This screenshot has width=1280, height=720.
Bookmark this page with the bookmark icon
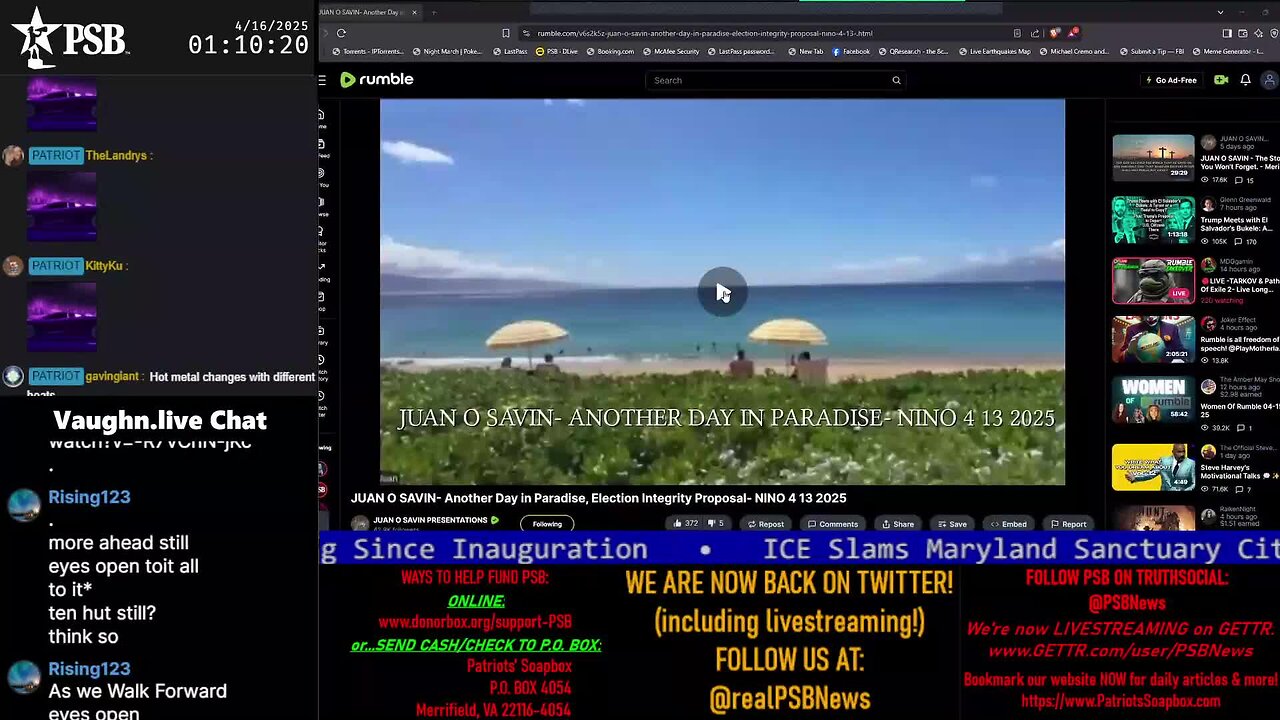(x=506, y=33)
